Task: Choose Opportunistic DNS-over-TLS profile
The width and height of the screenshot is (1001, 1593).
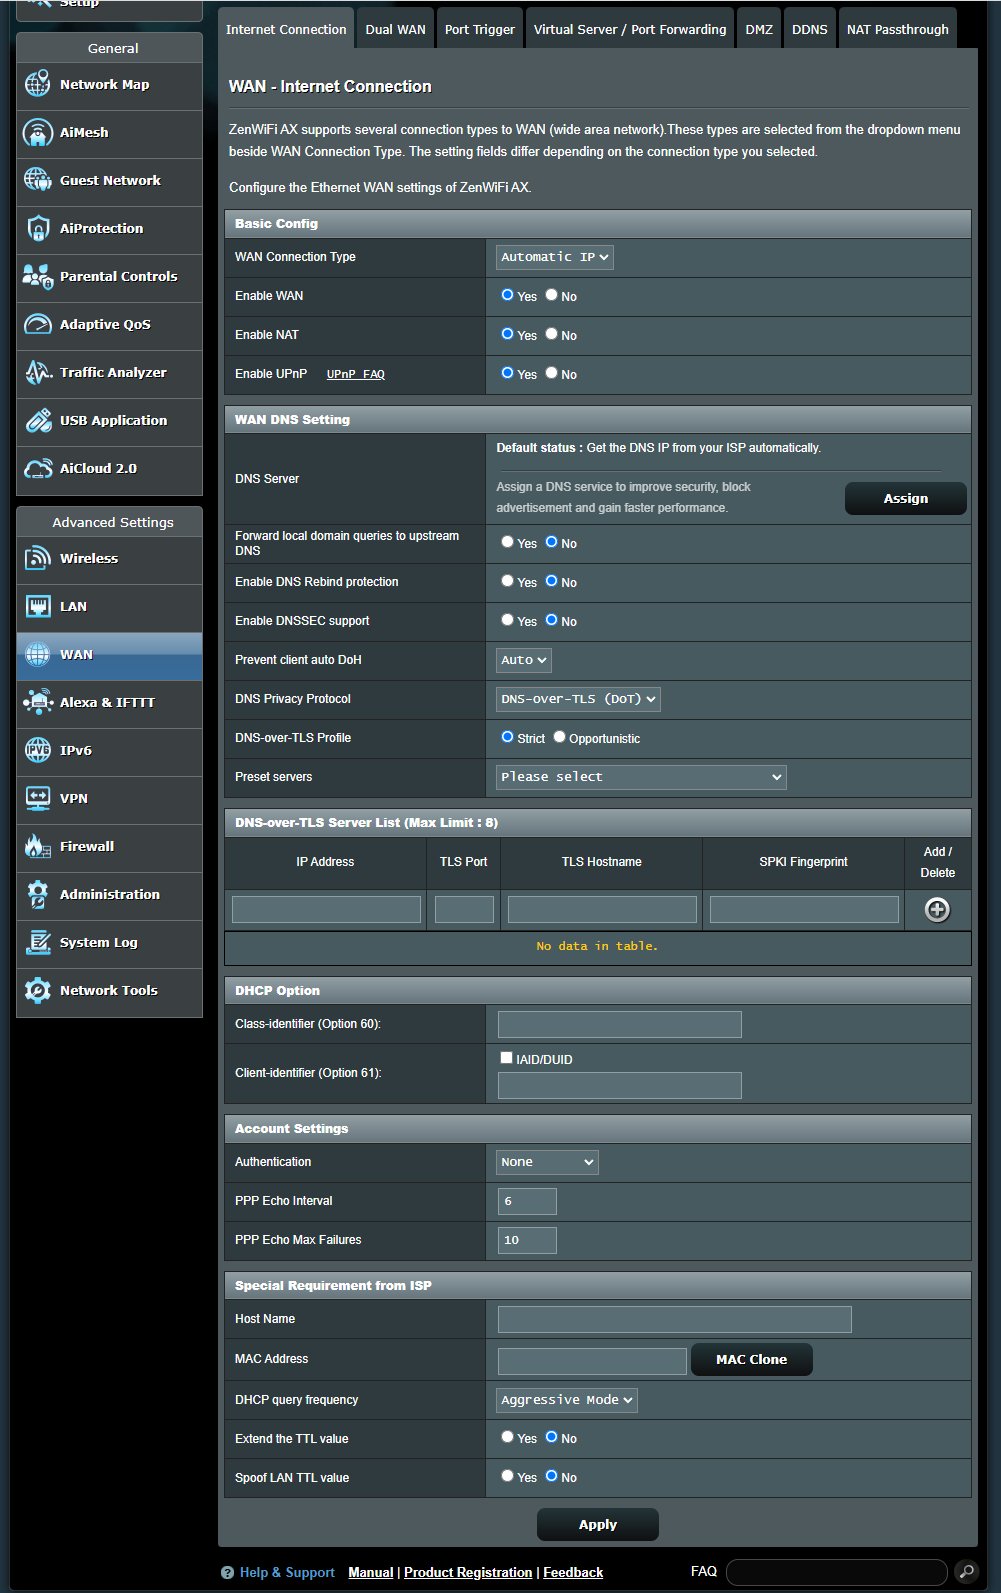Action: pyautogui.click(x=559, y=737)
